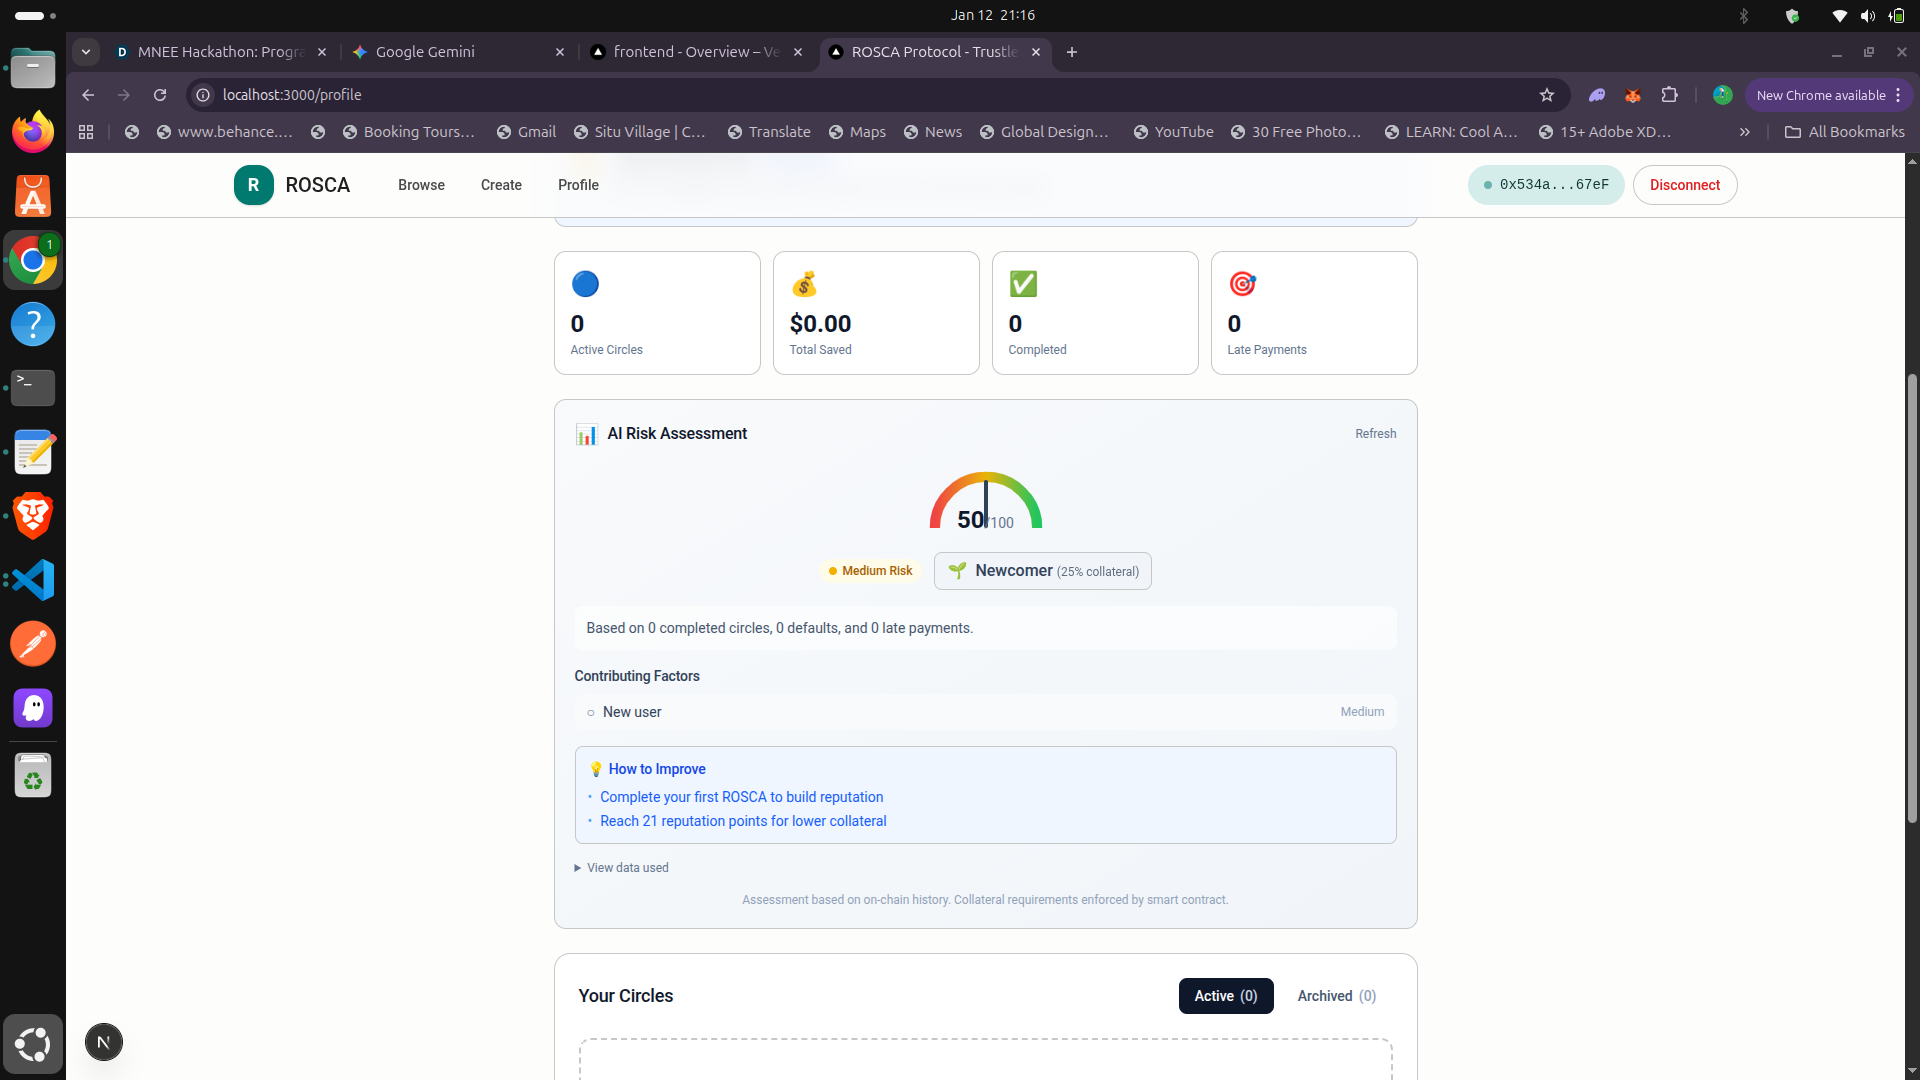This screenshot has width=1920, height=1080.
Task: Click the MetaMask fox extension icon
Action: 1633,95
